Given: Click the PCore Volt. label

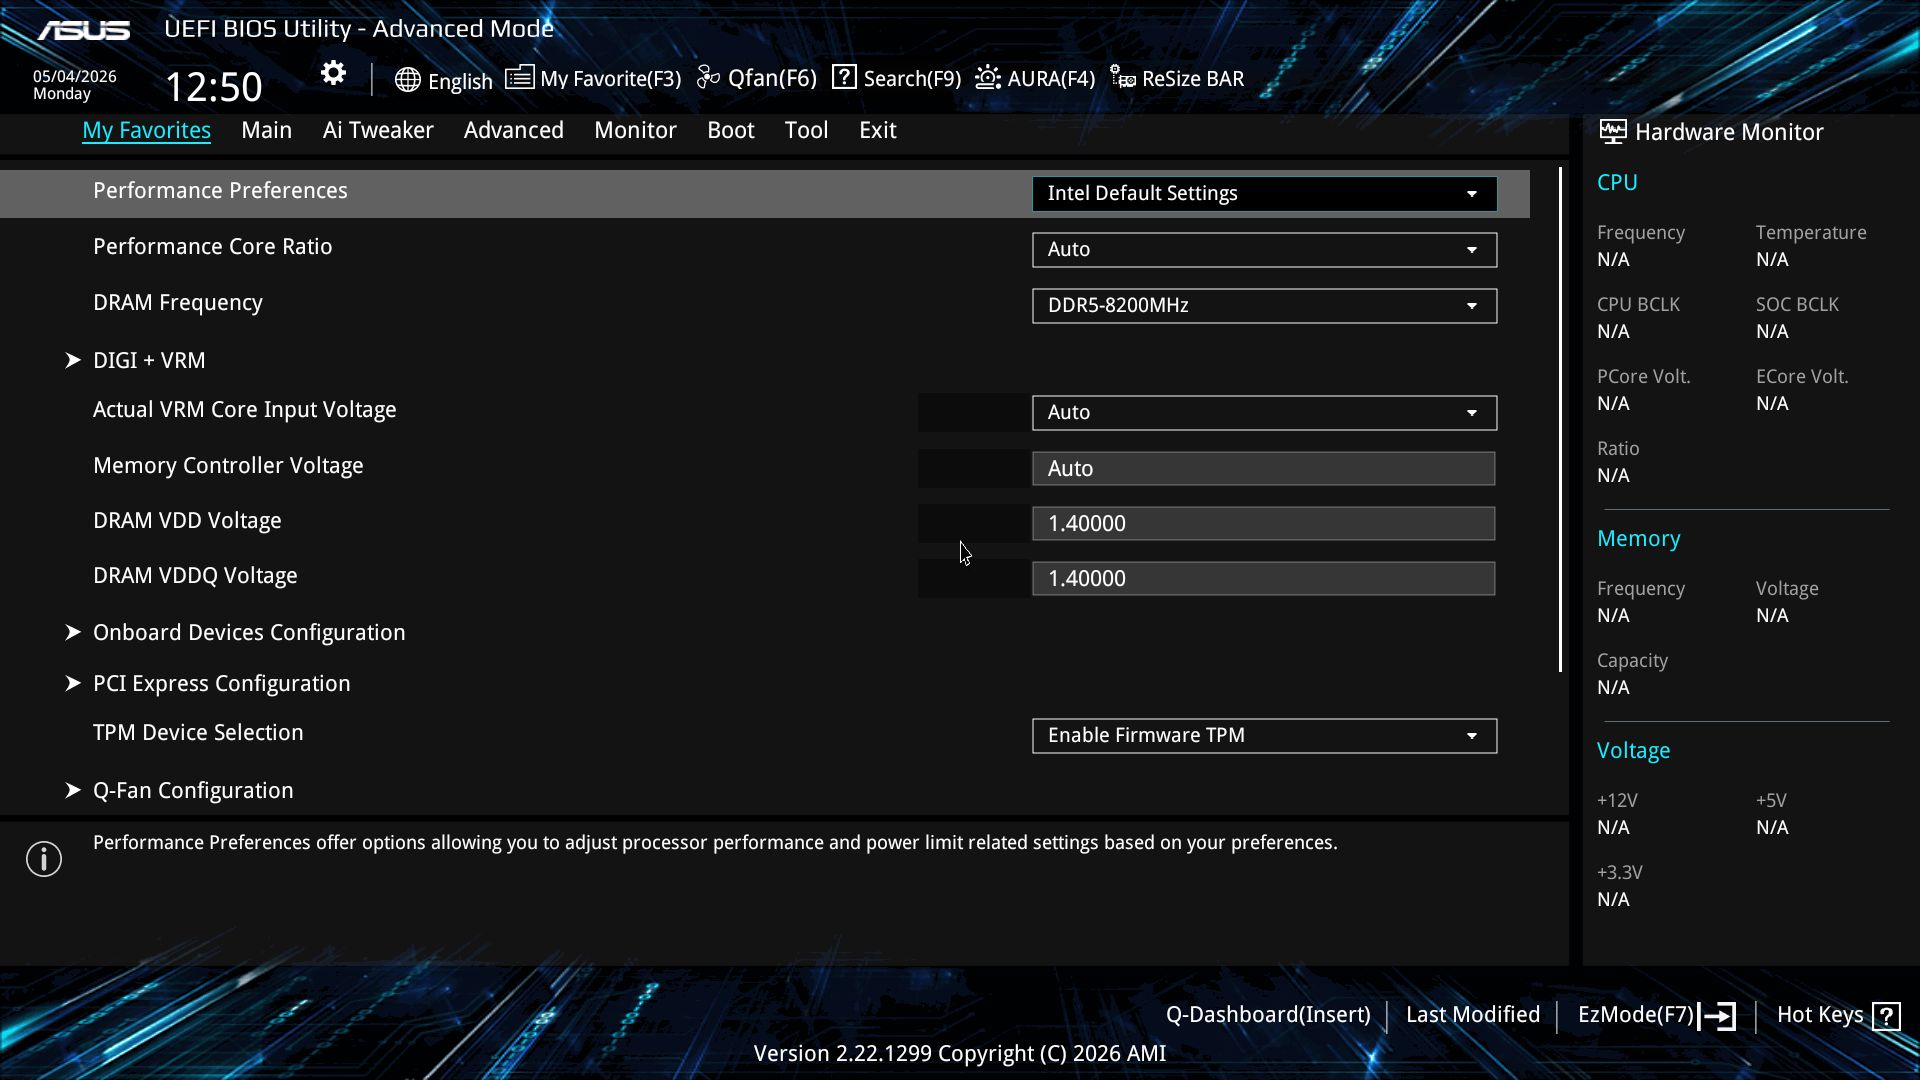Looking at the screenshot, I should [x=1644, y=377].
